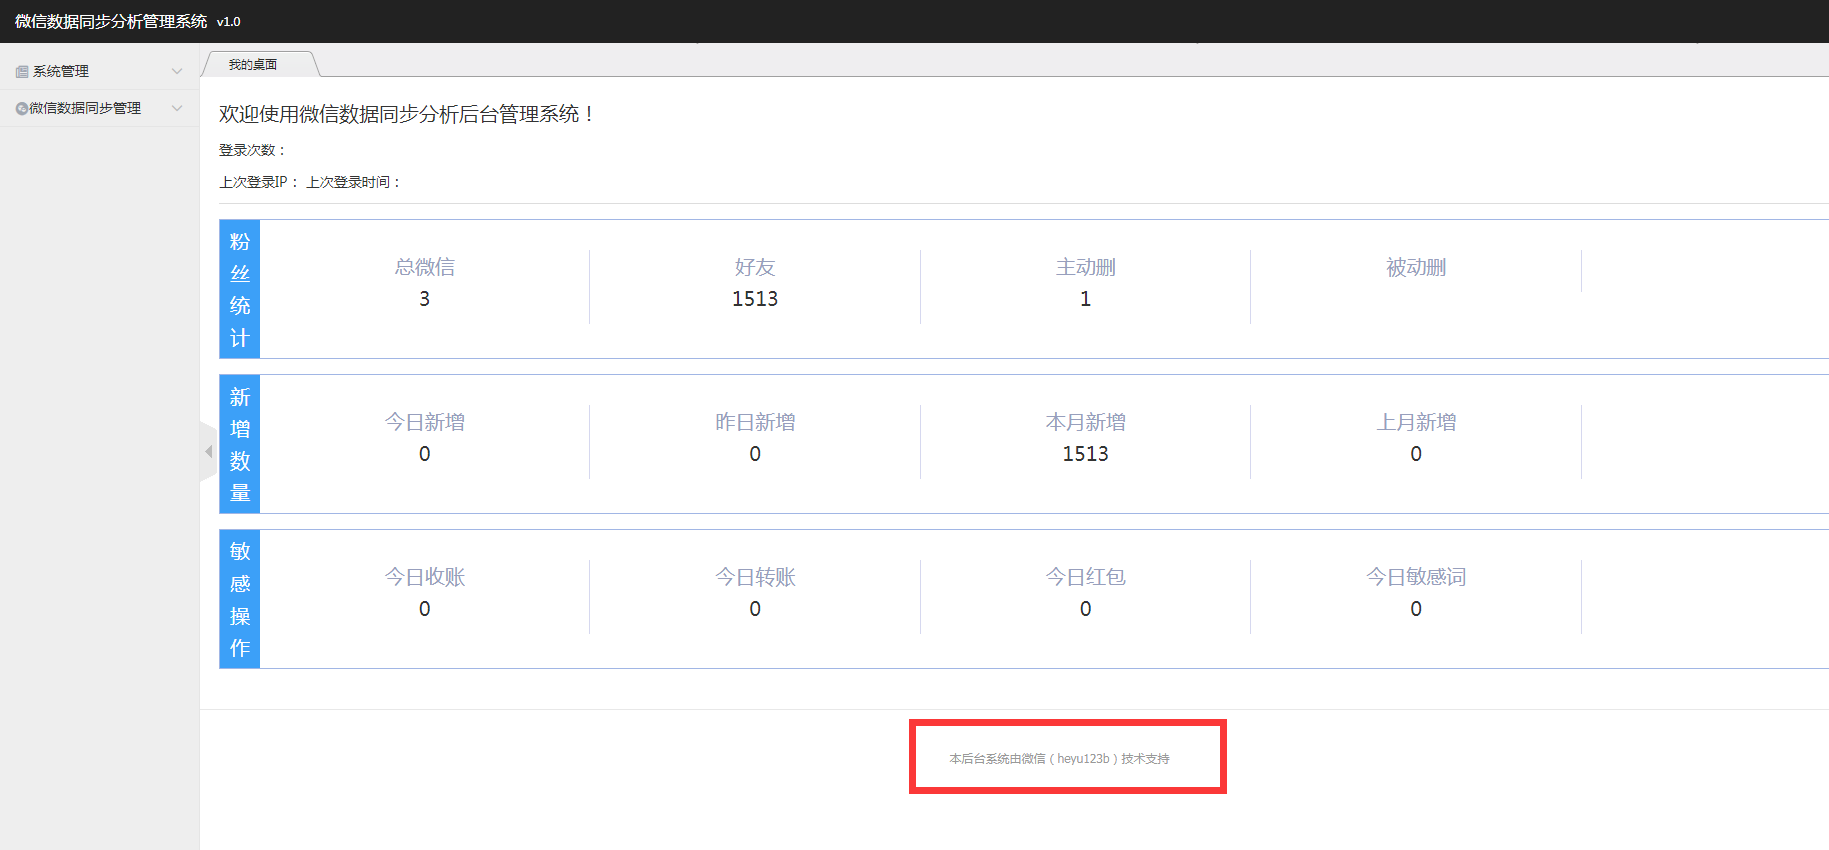The image size is (1829, 850).
Task: Click the 今日转账 value 0
Action: 755,609
